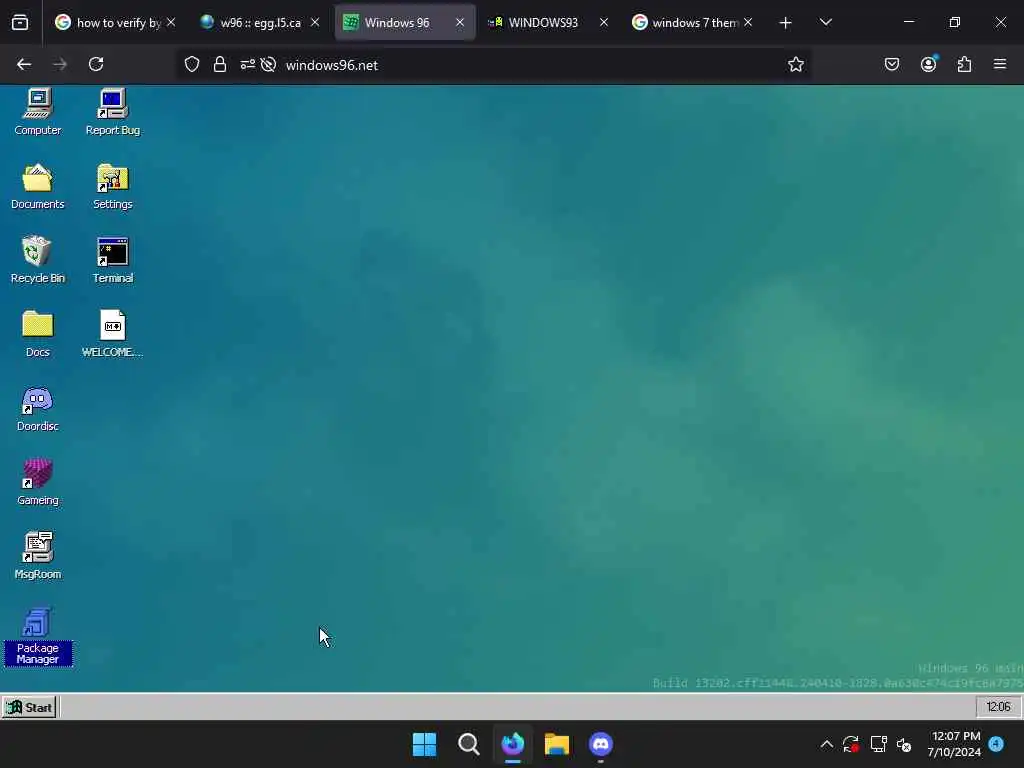Switch to the windows 7 theme tab
Viewport: 1024px width, 768px height.
[692, 22]
